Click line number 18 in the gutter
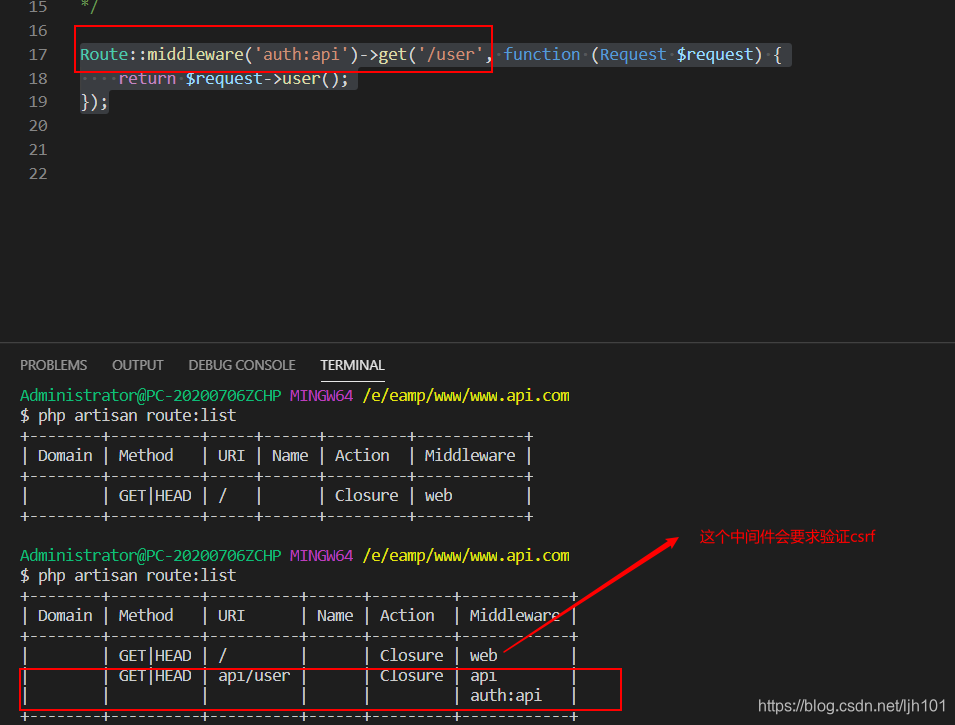The height and width of the screenshot is (725, 955). [38, 79]
